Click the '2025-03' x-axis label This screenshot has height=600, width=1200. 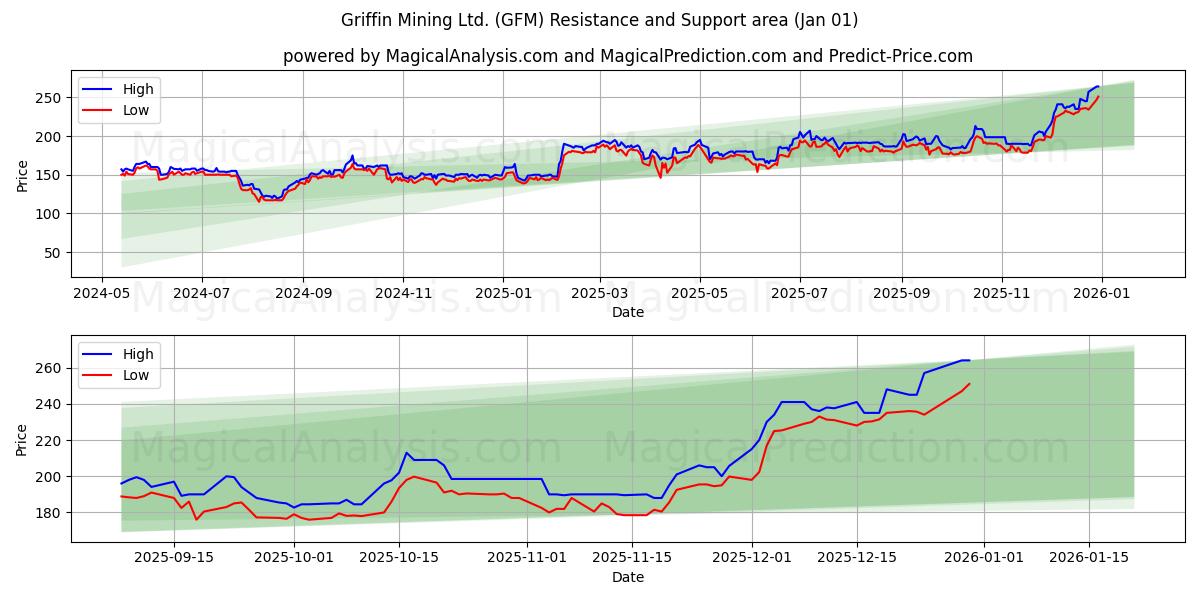(600, 295)
